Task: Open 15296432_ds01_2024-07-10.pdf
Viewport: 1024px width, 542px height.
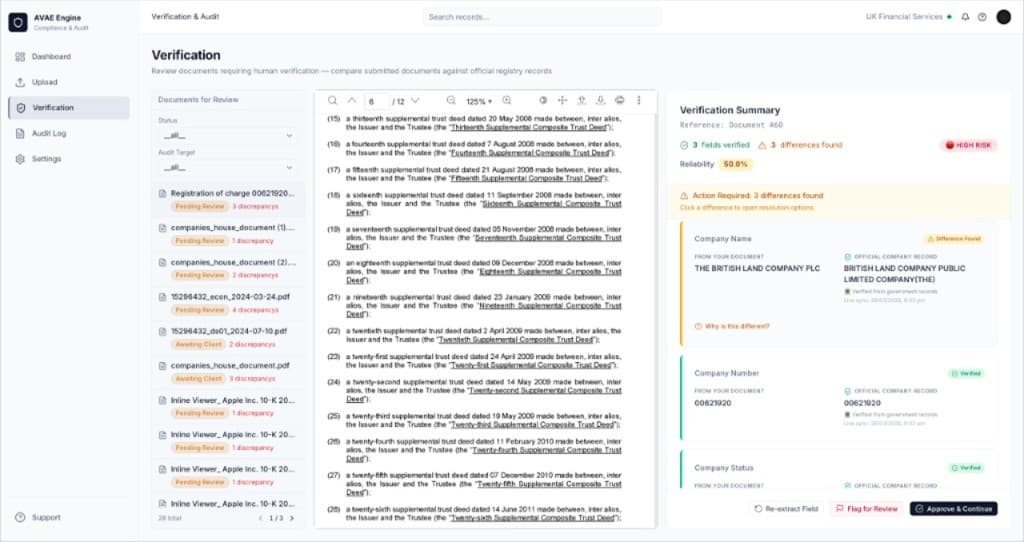Action: pyautogui.click(x=228, y=338)
